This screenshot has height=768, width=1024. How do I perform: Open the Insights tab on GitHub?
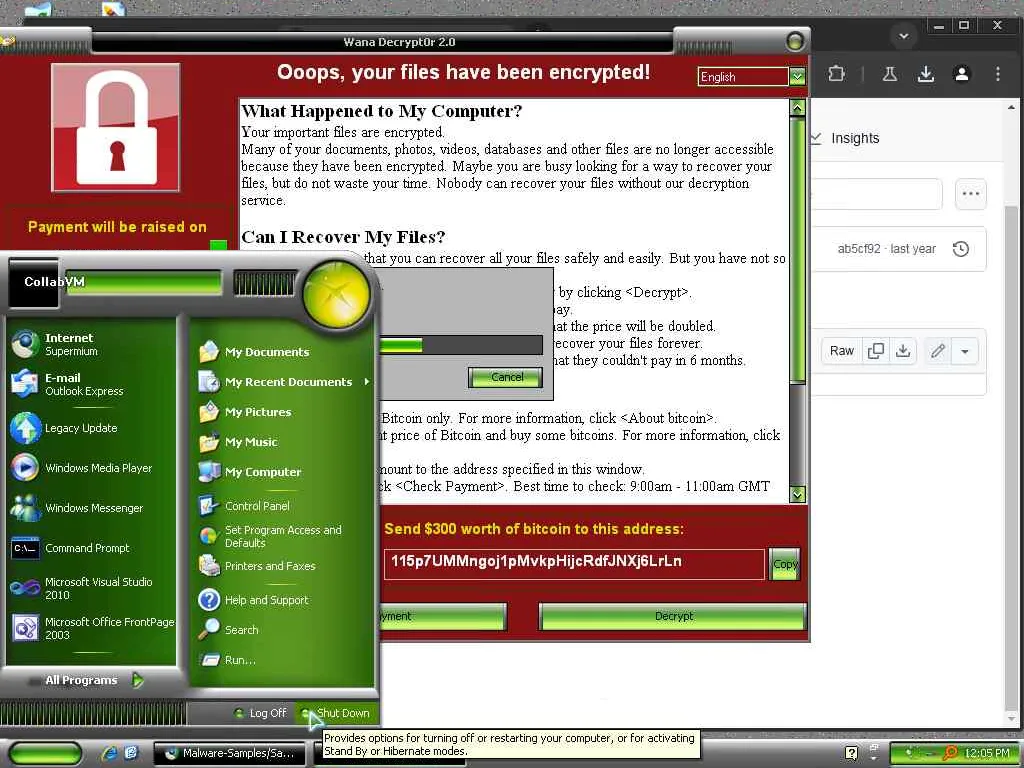(847, 138)
